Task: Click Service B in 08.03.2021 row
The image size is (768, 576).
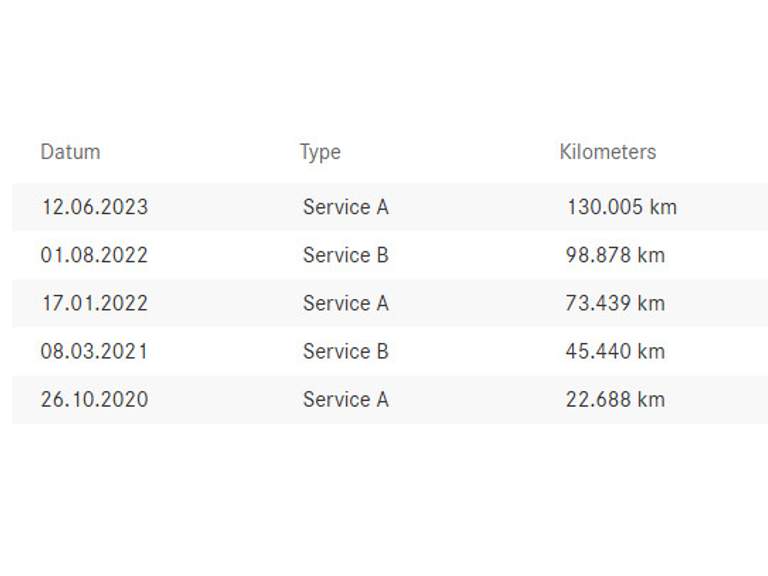Action: click(x=345, y=351)
